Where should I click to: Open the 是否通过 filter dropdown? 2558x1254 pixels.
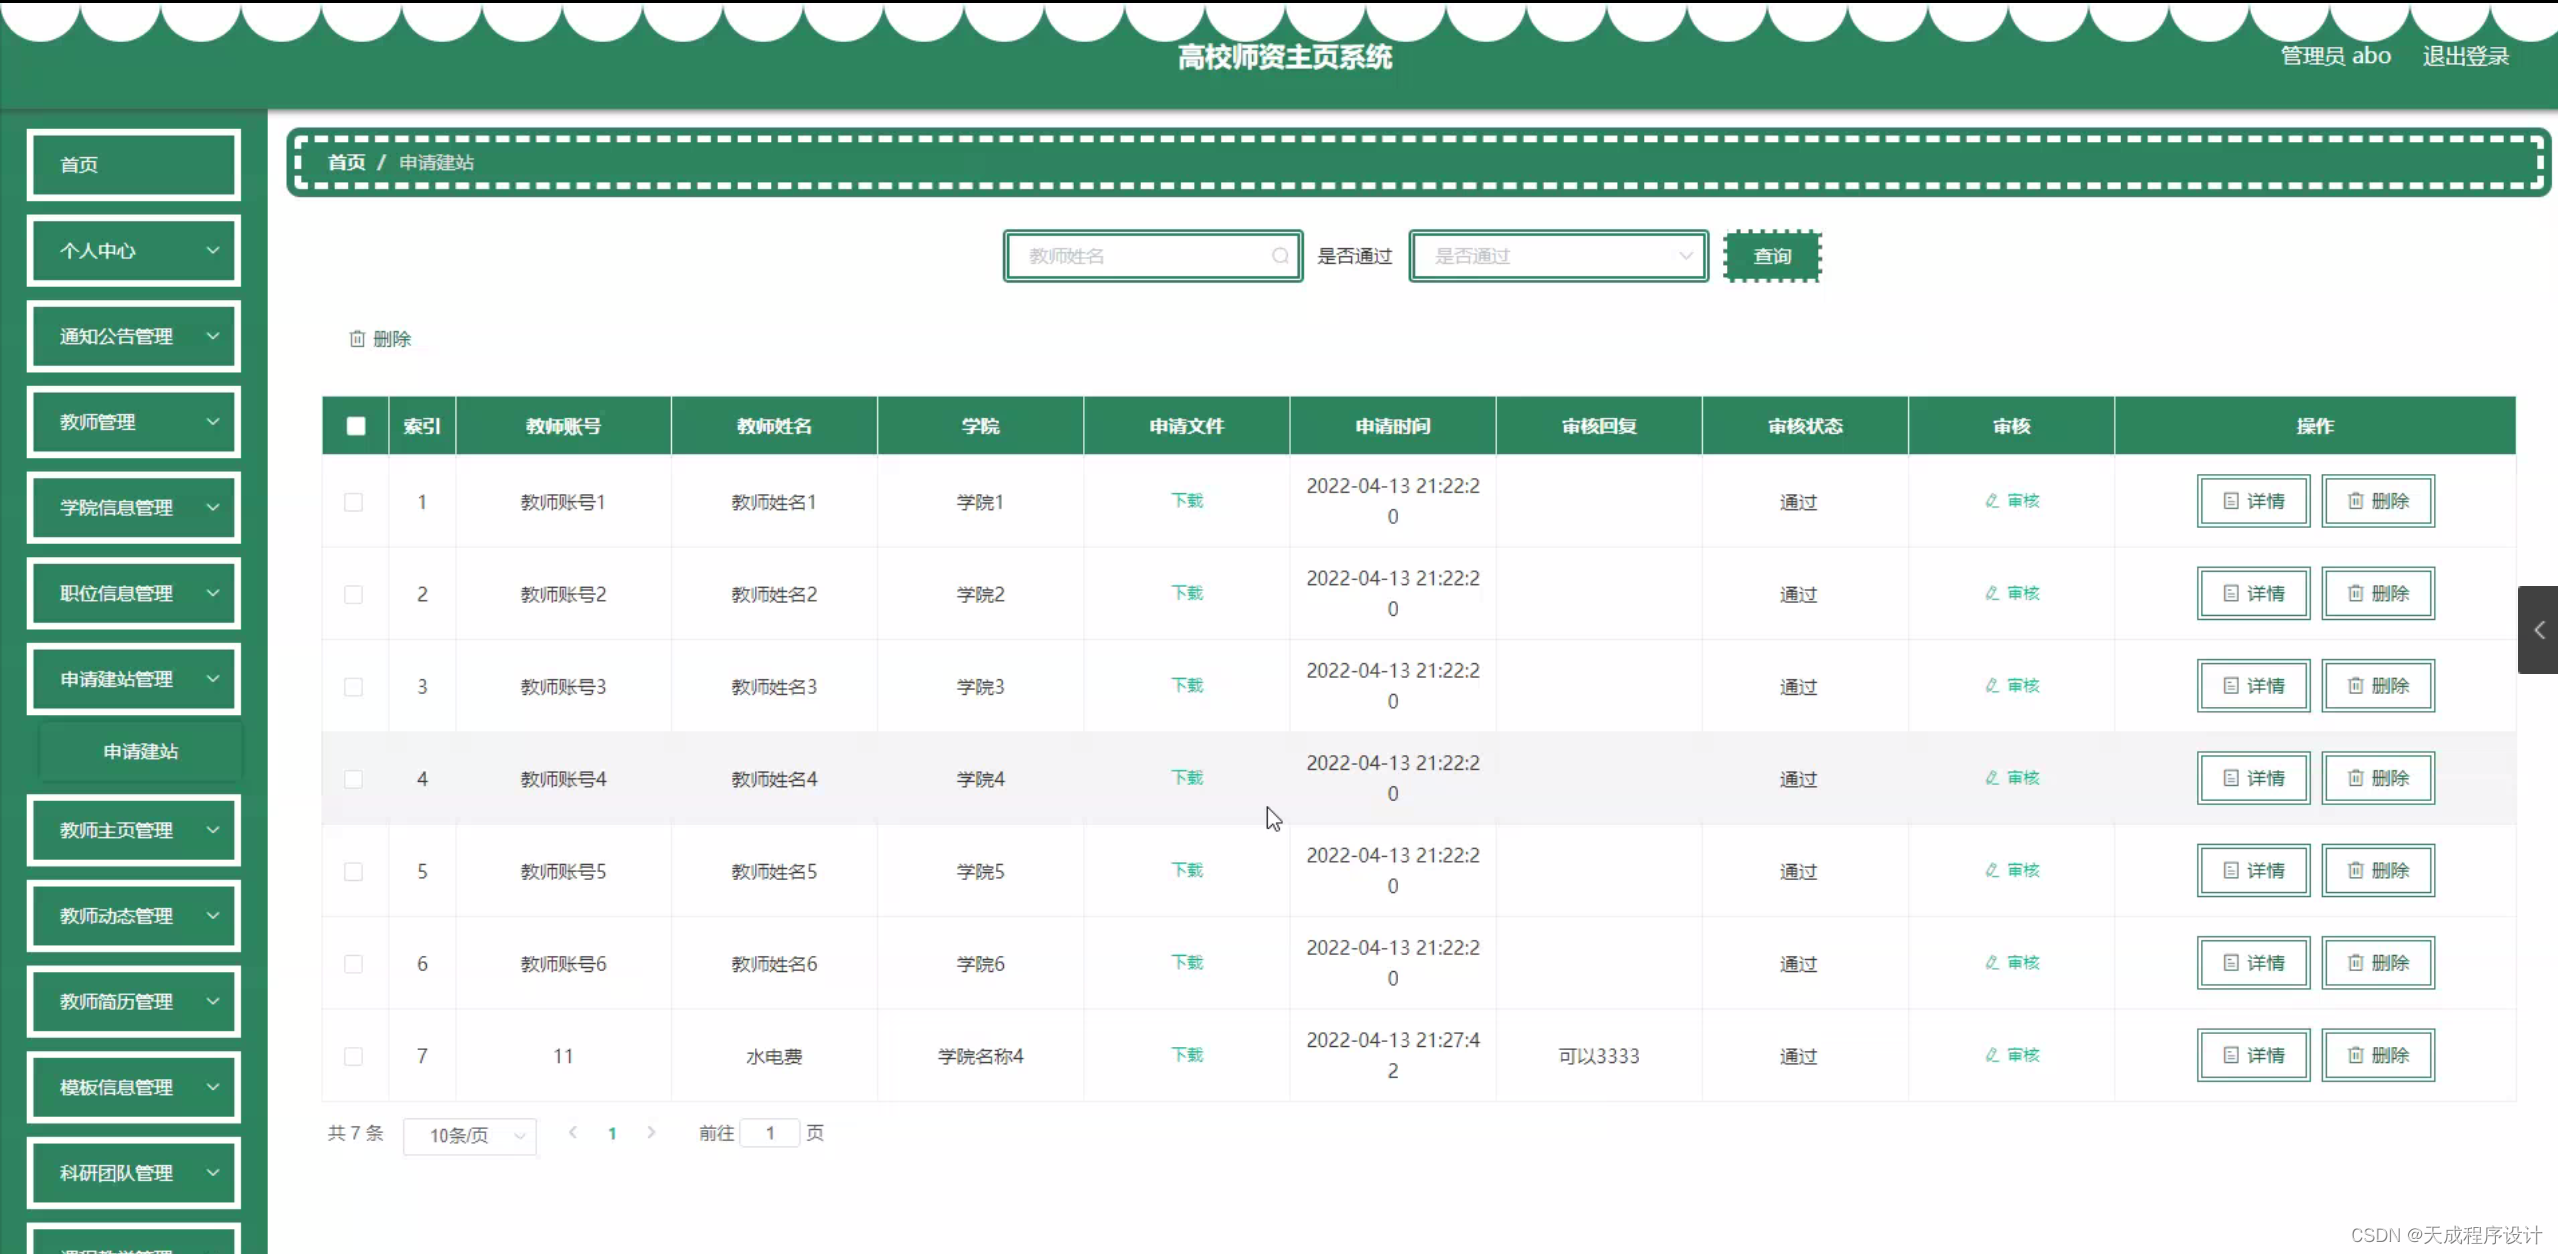(x=1558, y=256)
